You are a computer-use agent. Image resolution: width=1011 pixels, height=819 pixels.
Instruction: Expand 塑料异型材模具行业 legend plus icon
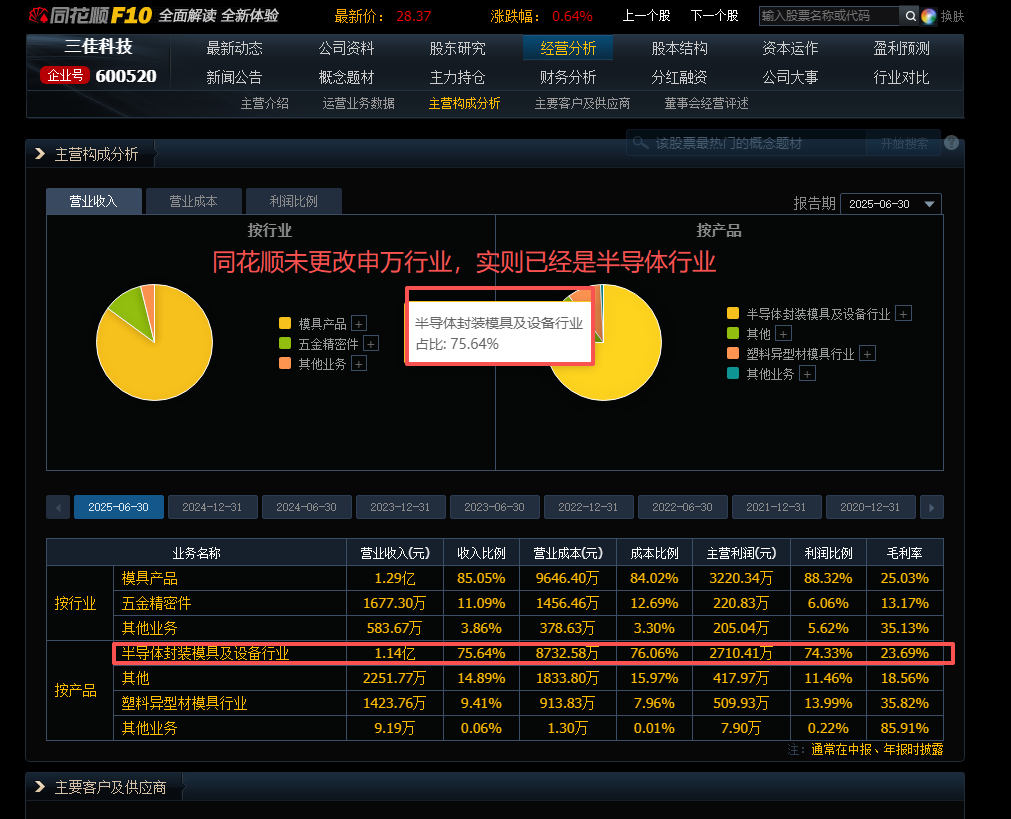[x=867, y=353]
